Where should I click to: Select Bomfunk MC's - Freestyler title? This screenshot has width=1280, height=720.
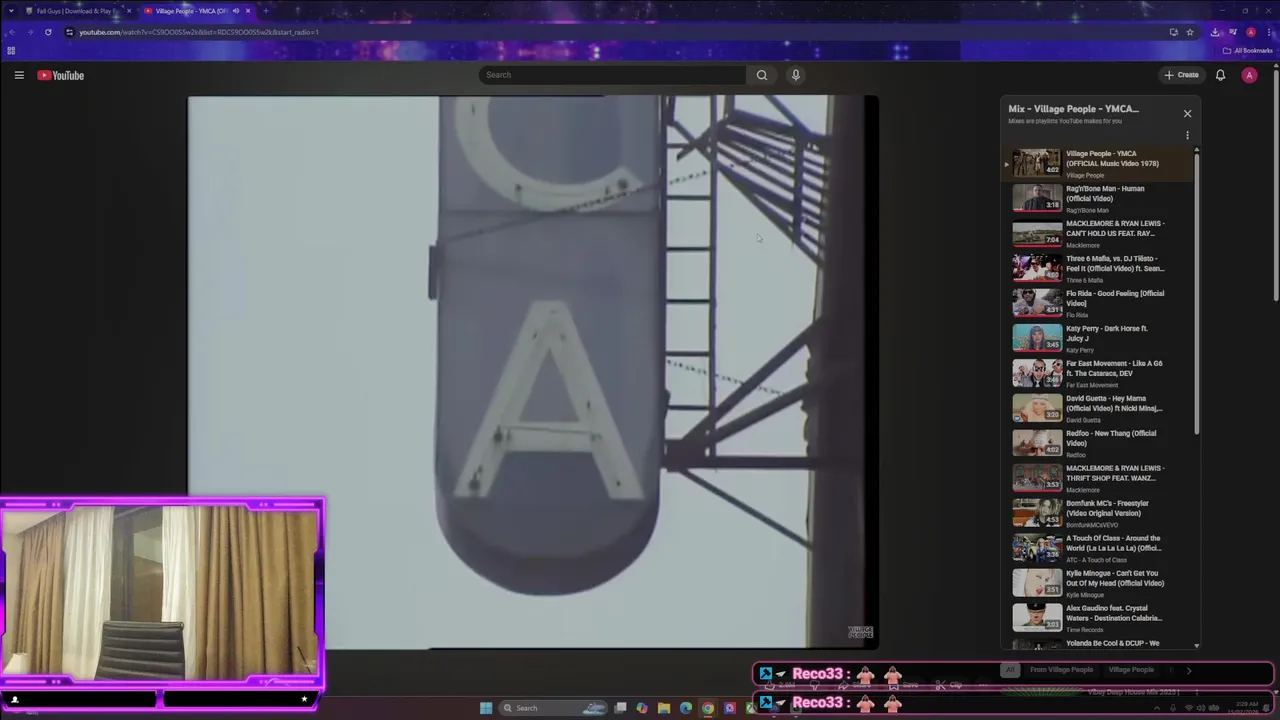(1107, 508)
